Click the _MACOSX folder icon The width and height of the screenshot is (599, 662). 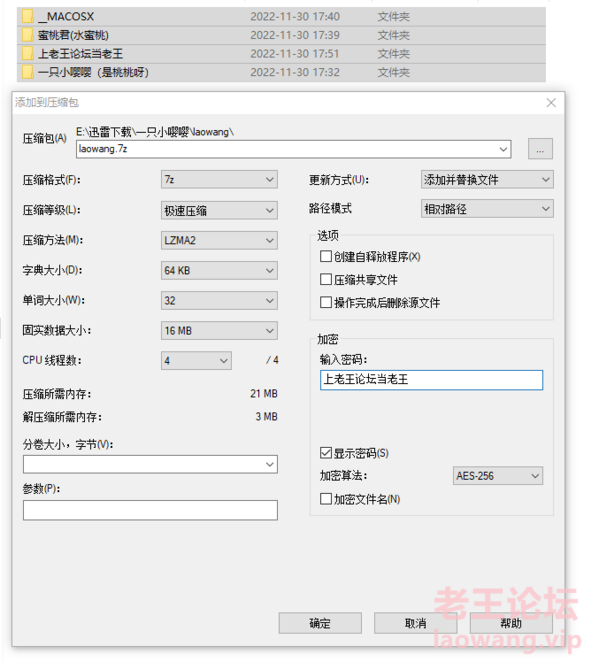tap(27, 16)
